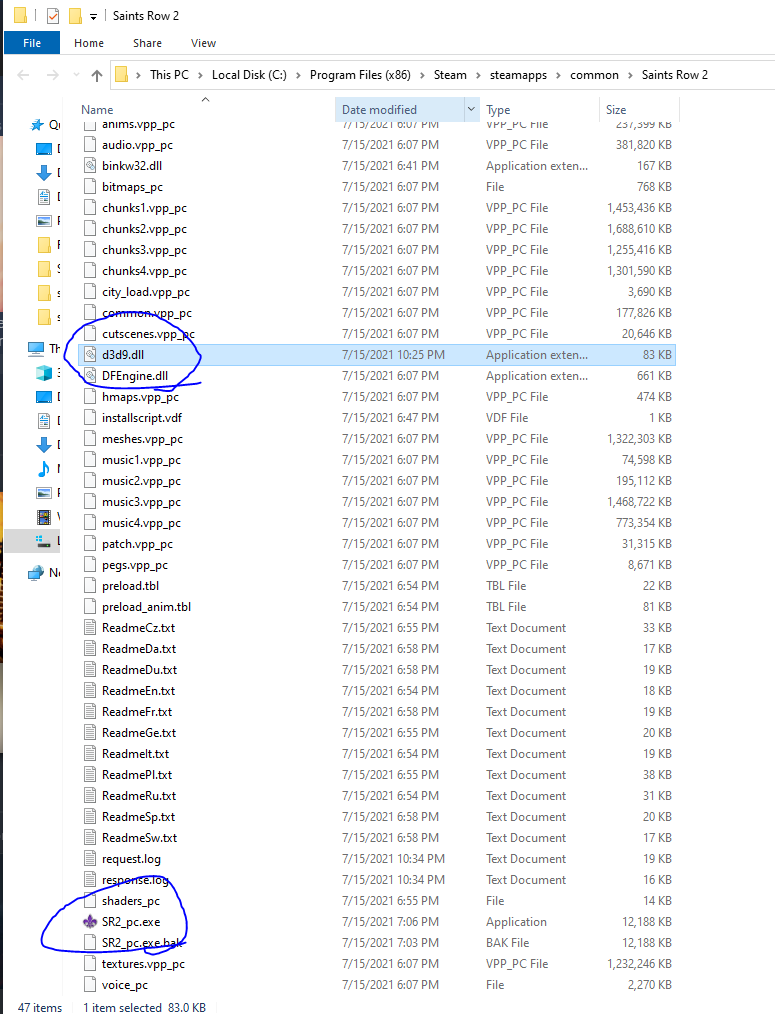The width and height of the screenshot is (775, 1014).
Task: Navigate to steamapps in address bar
Action: pos(518,75)
